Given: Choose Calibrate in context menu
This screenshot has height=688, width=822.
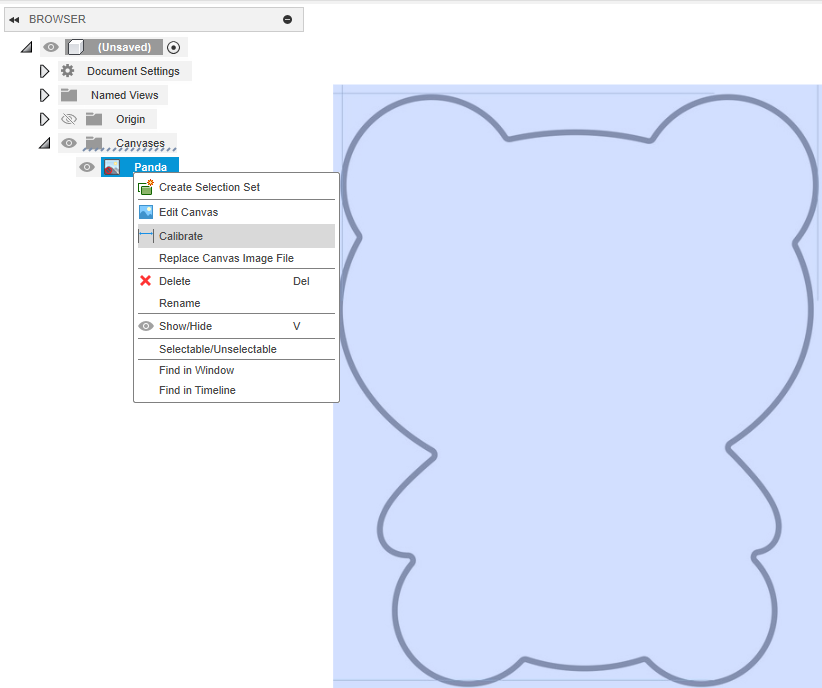Looking at the screenshot, I should coord(236,236).
